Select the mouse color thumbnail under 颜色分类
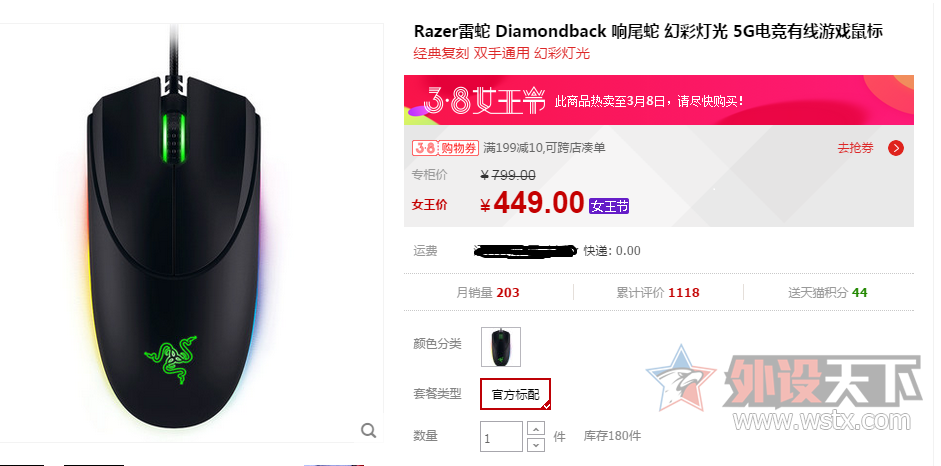Image resolution: width=941 pixels, height=466 pixels. (x=501, y=347)
